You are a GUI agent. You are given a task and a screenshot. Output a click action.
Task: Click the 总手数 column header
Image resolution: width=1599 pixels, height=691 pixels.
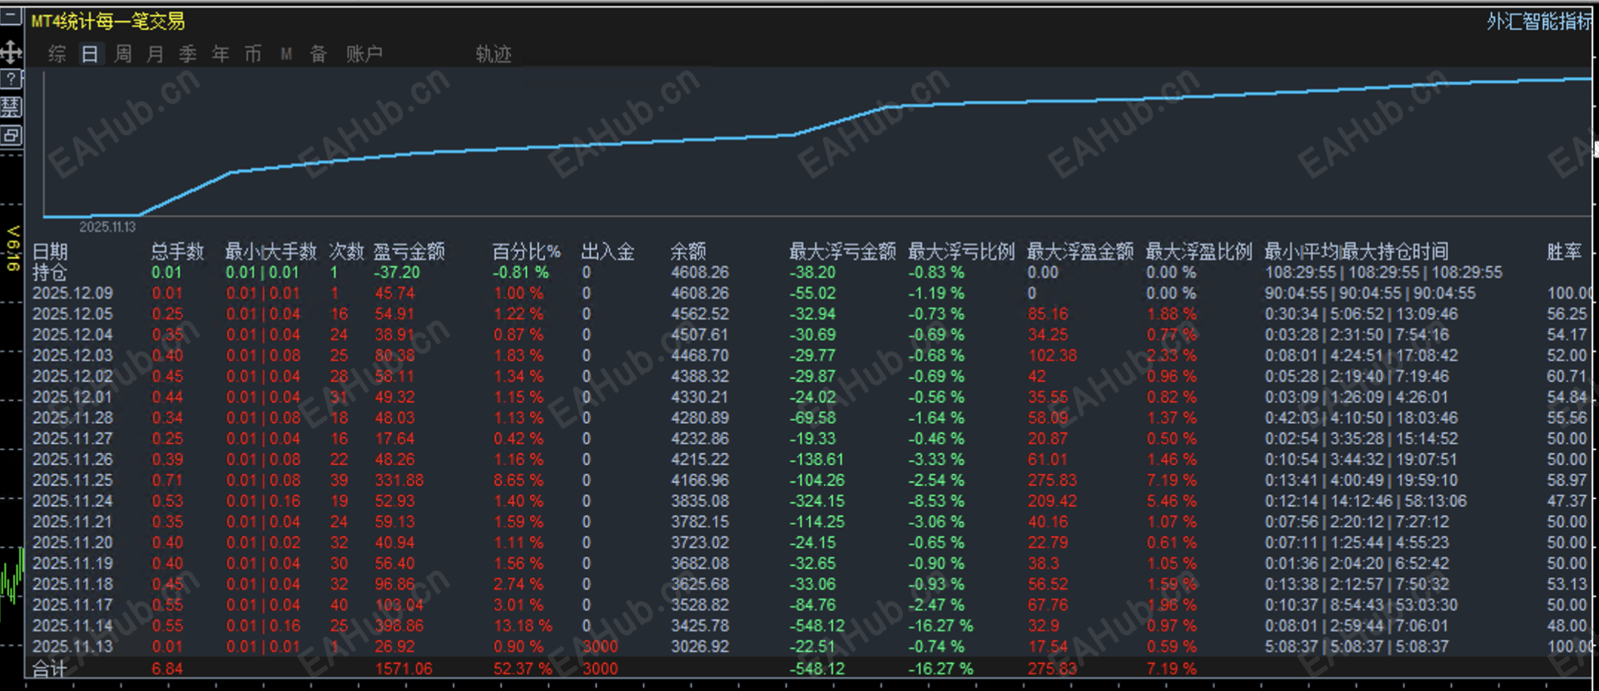click(177, 251)
